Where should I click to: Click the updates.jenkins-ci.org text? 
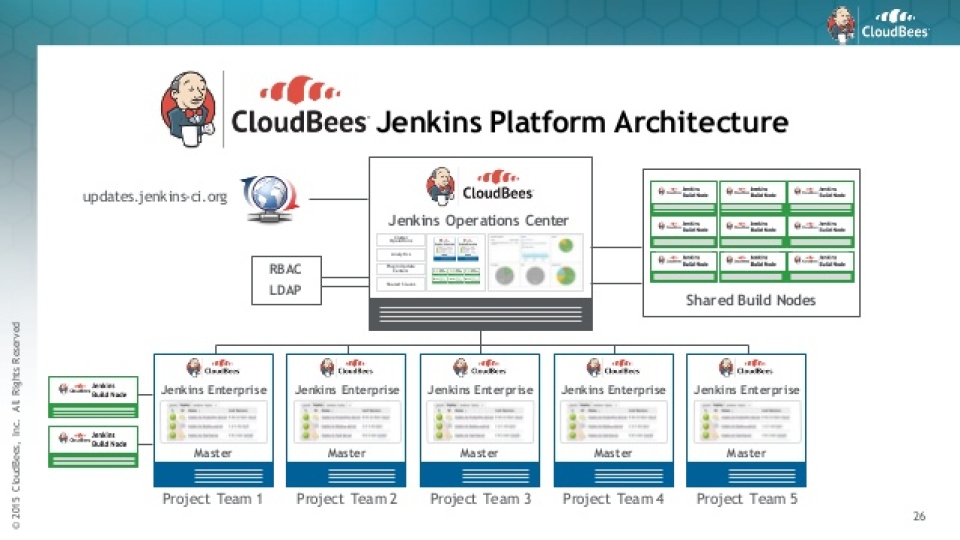point(154,196)
